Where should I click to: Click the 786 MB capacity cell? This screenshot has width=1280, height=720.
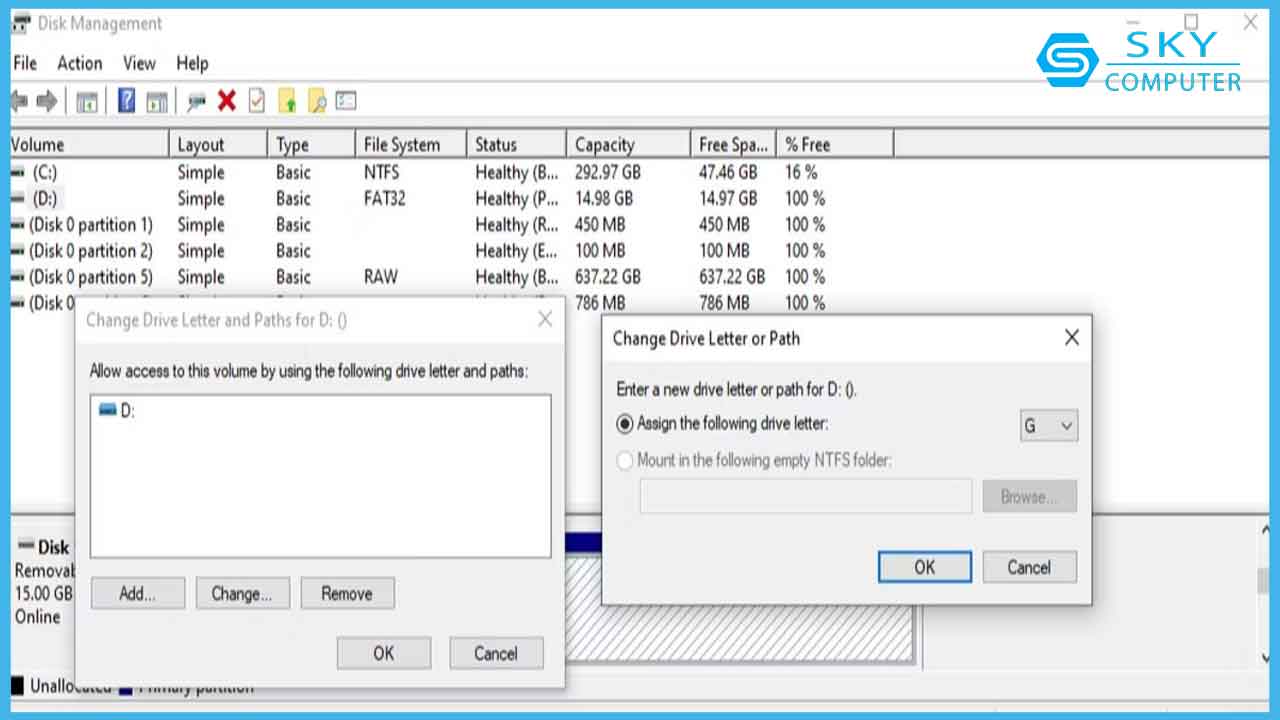tap(600, 303)
